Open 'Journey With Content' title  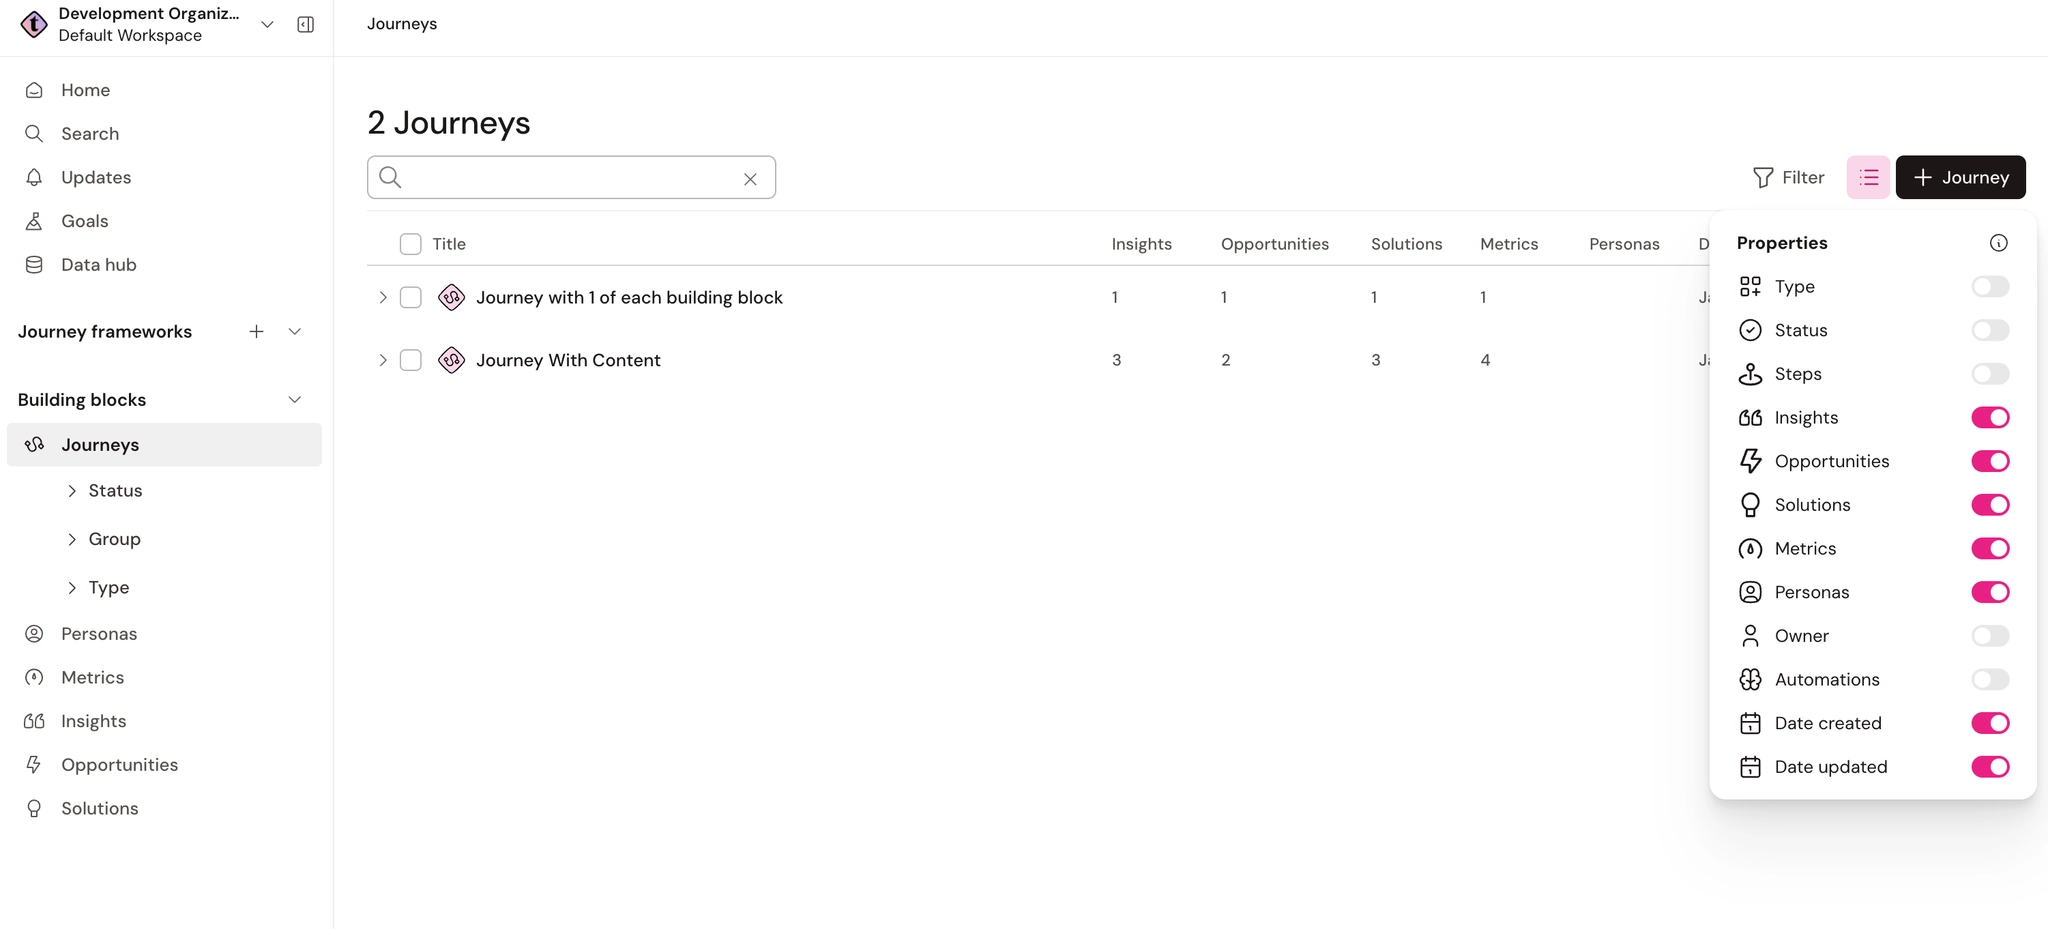[x=568, y=360]
